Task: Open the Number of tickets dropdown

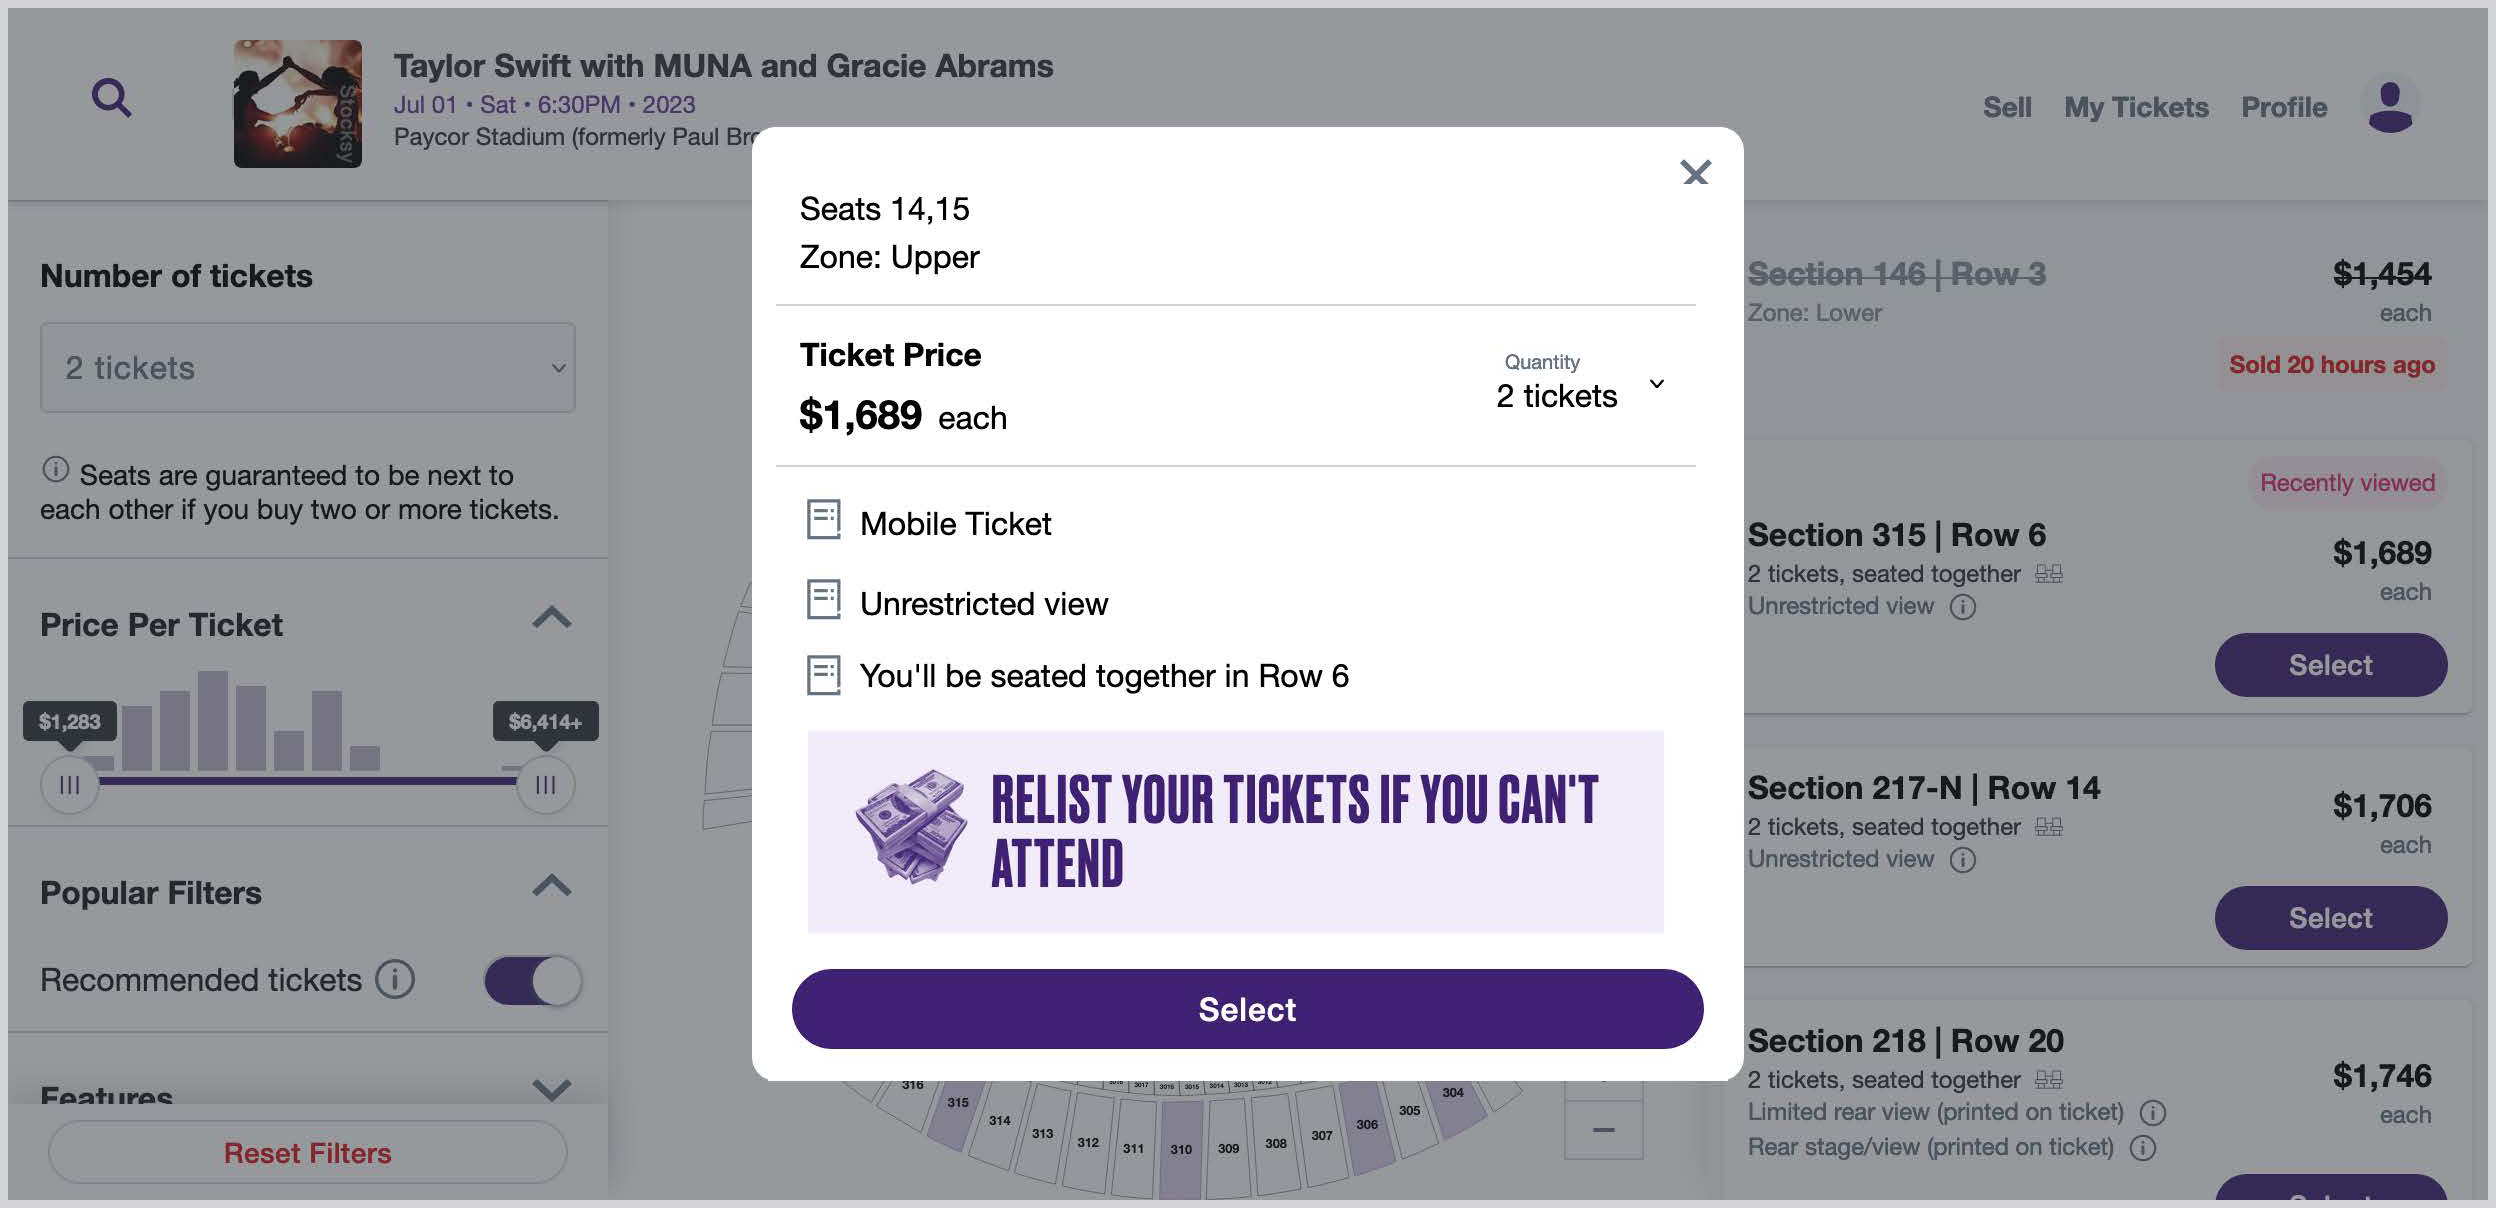Action: pos(307,368)
